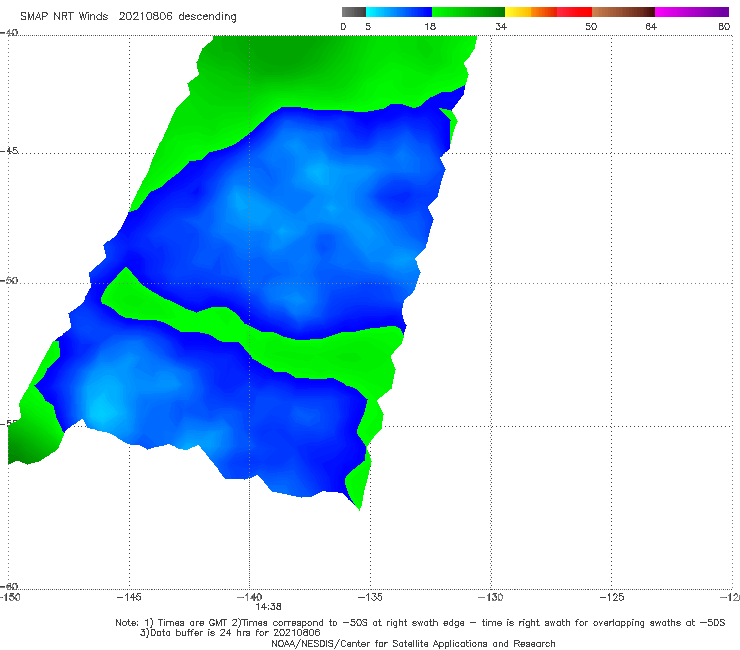Viewport: 740px width, 650px height.
Task: Click the 'NOAA/NESDIS/Center for Satellite Applications and Research' credit
Action: pyautogui.click(x=413, y=644)
